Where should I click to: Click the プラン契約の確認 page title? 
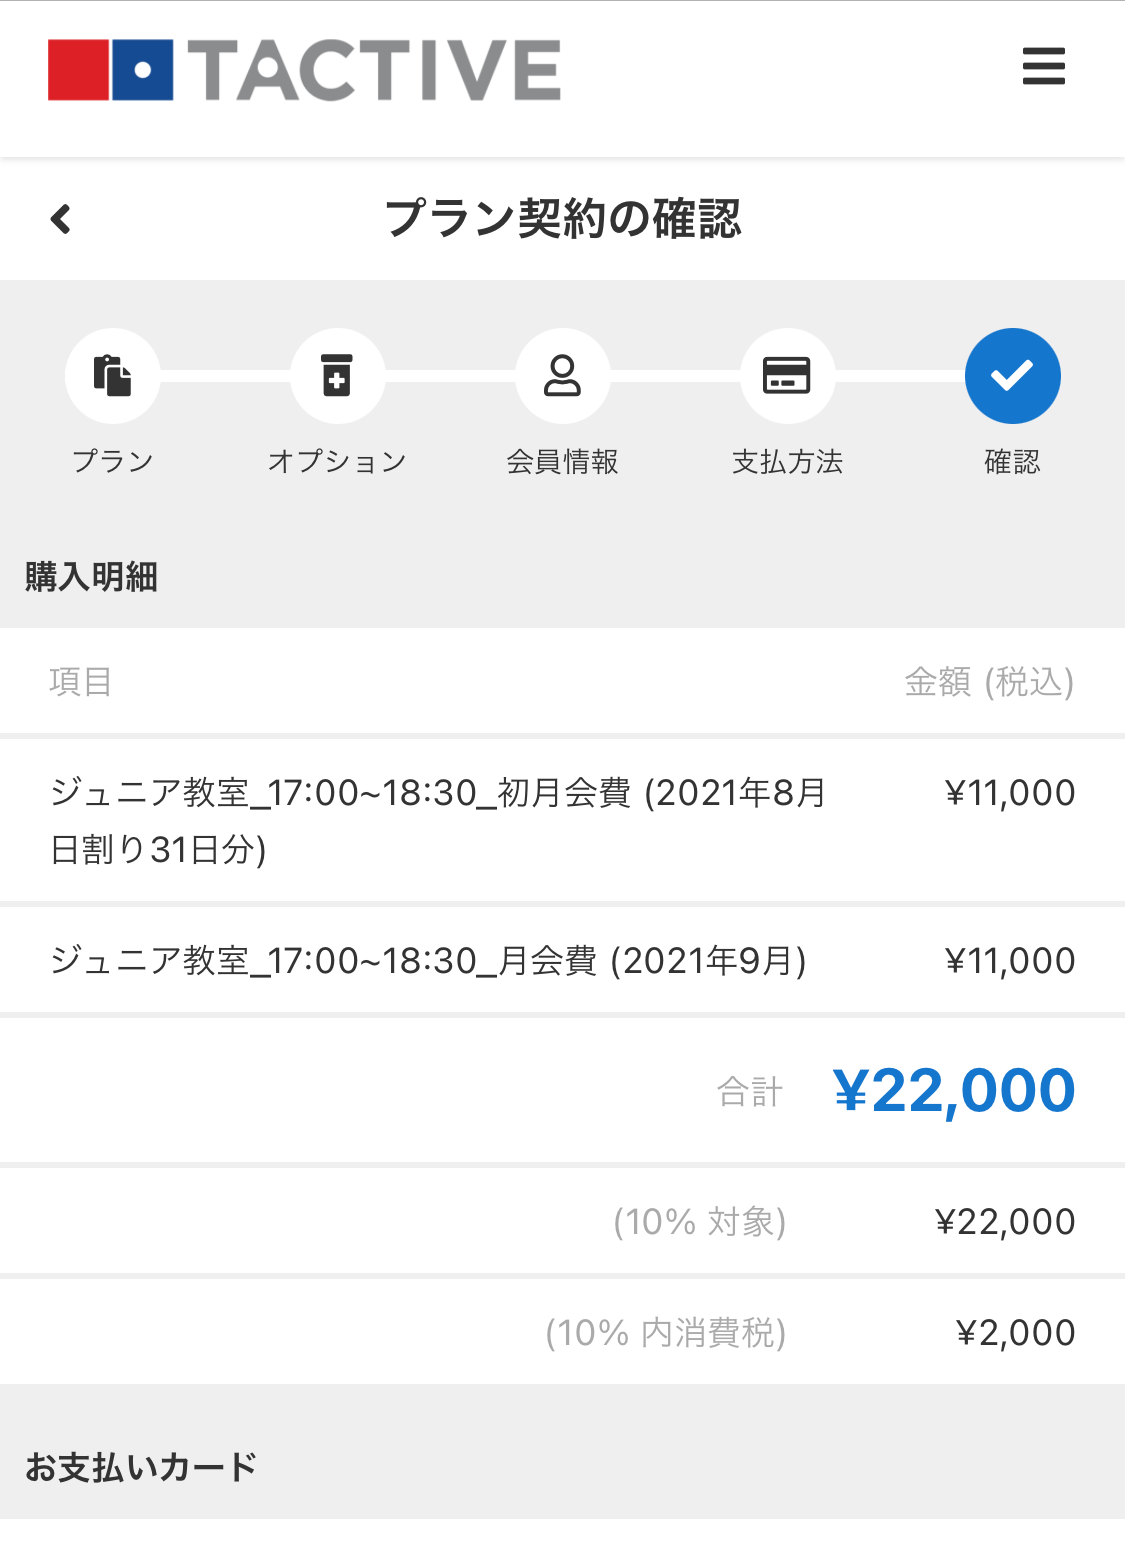pyautogui.click(x=563, y=218)
